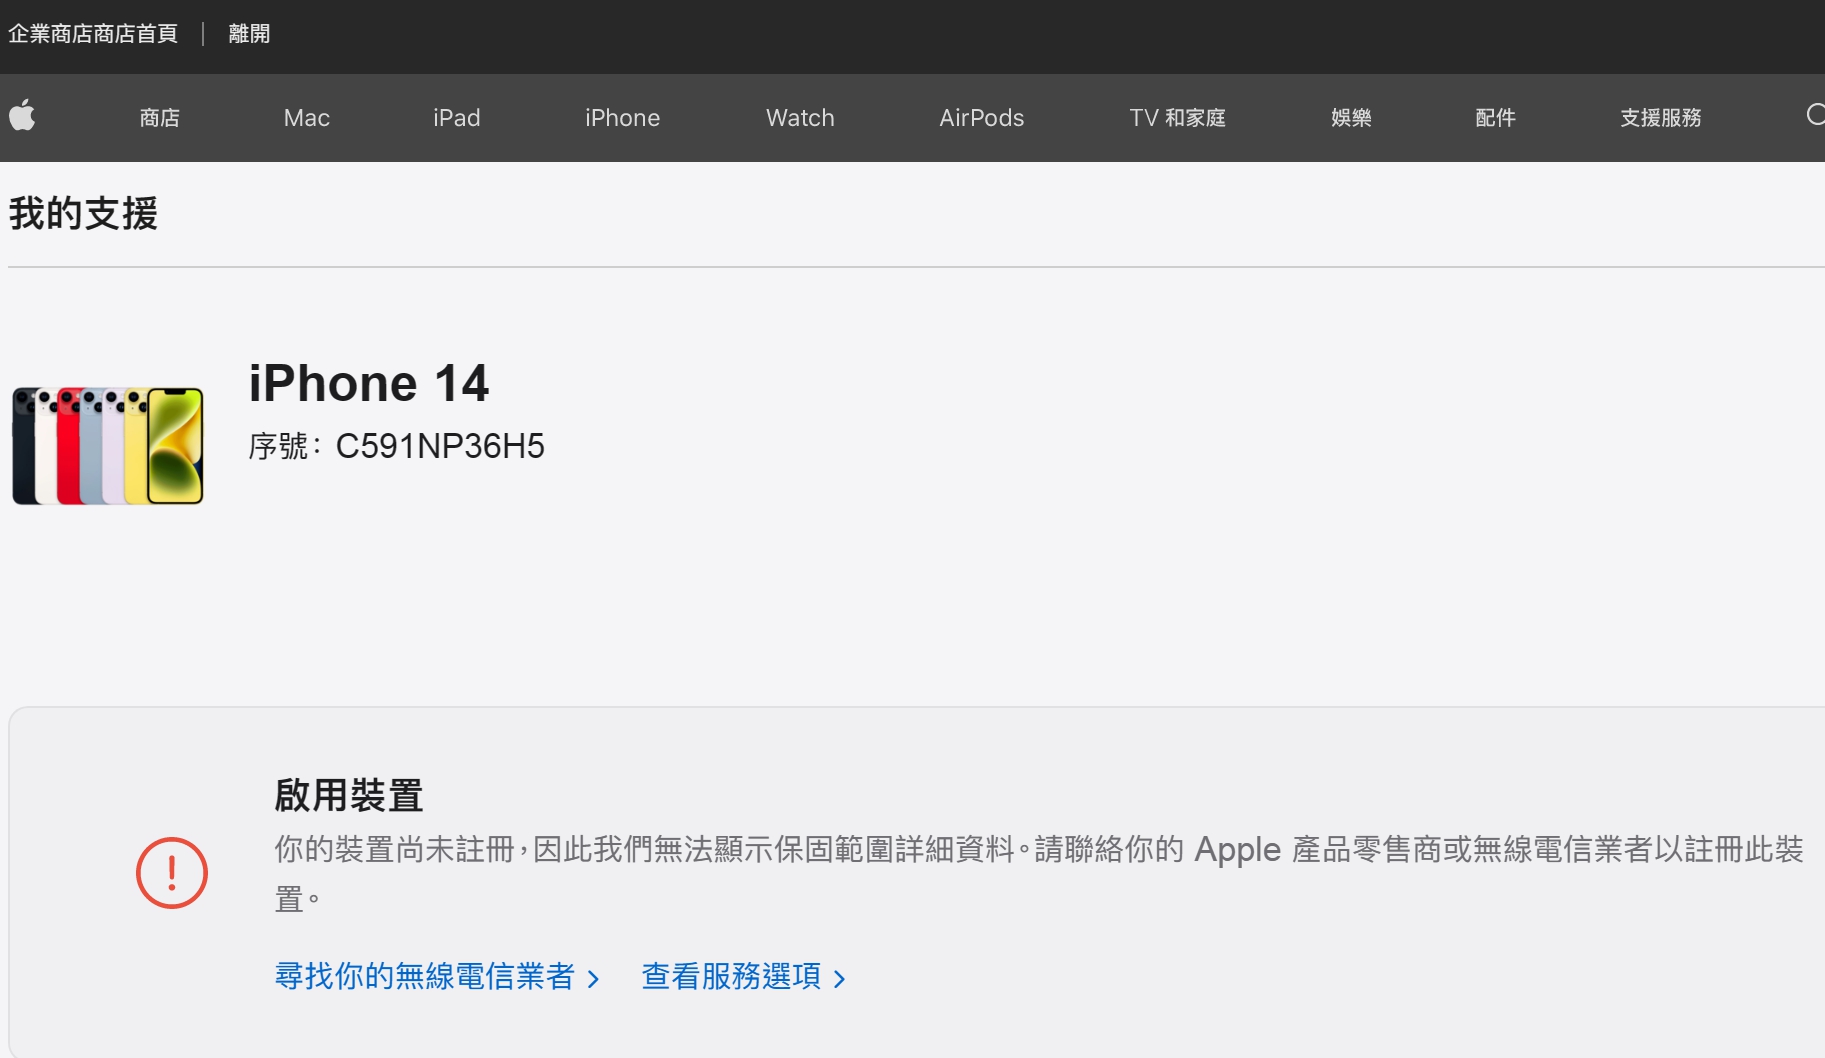Click the 啟用裝置 heading

(349, 796)
